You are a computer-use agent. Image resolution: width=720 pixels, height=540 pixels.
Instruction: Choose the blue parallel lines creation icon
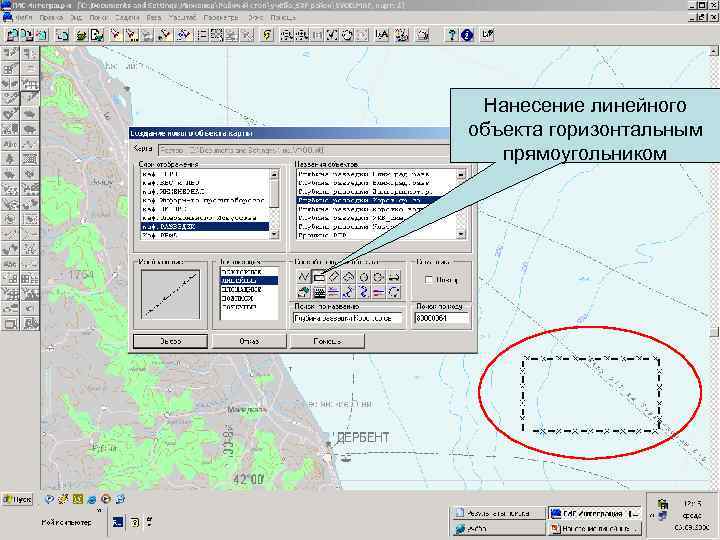click(334, 292)
